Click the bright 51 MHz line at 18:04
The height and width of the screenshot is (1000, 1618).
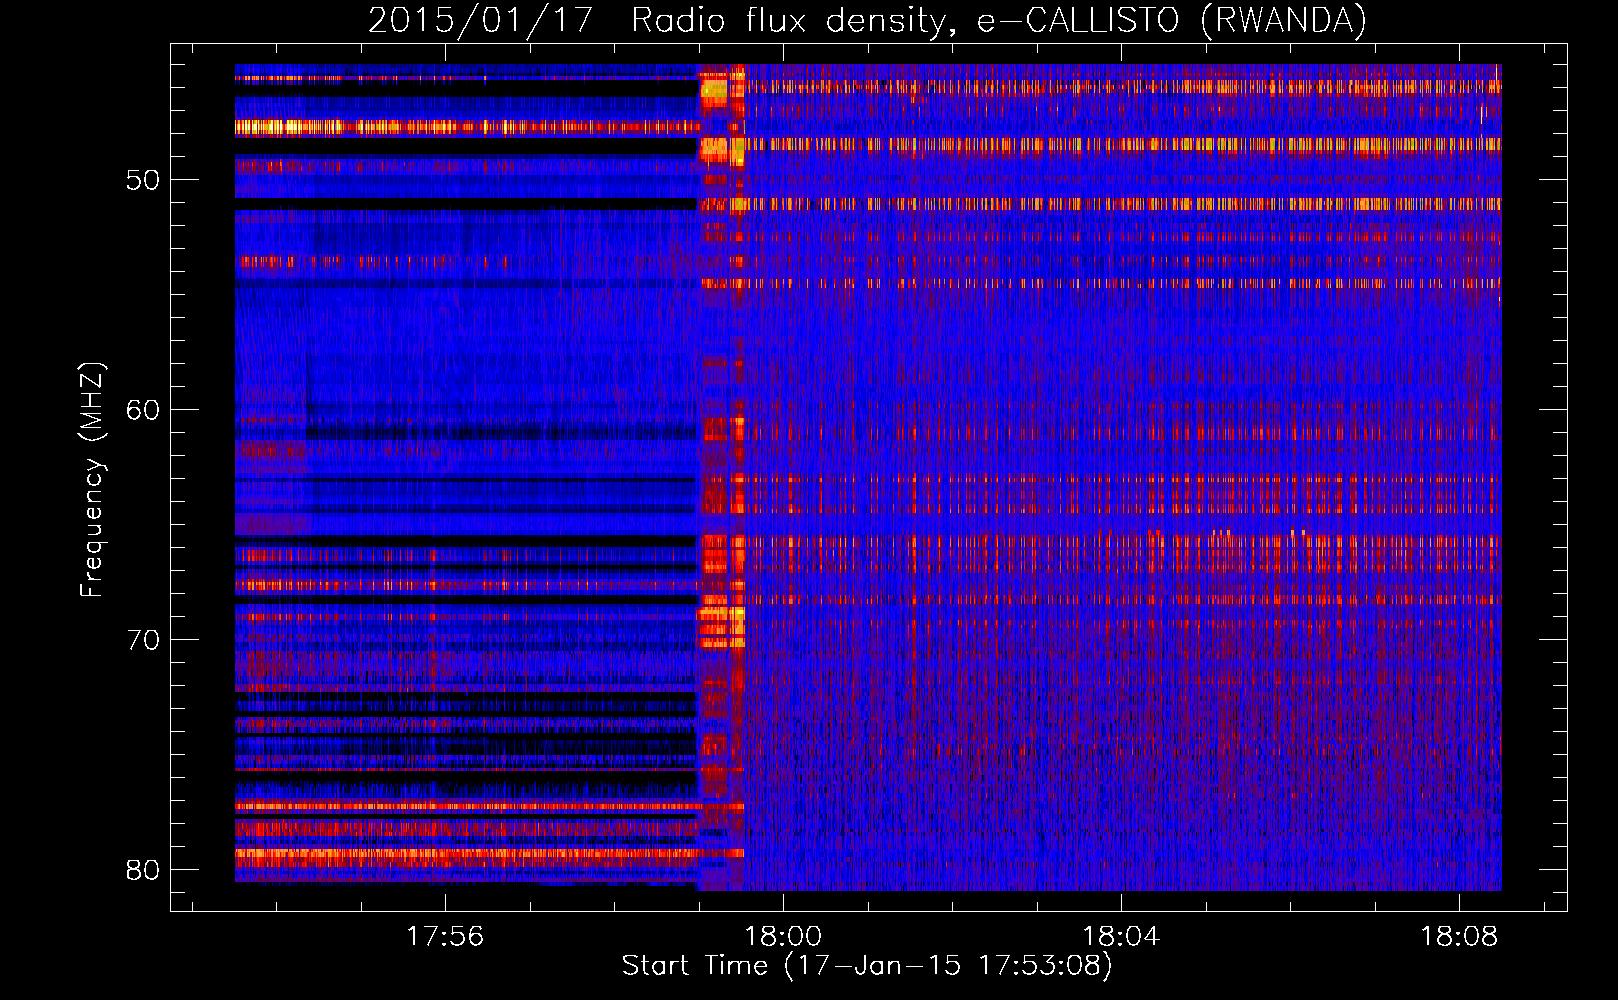(1121, 204)
